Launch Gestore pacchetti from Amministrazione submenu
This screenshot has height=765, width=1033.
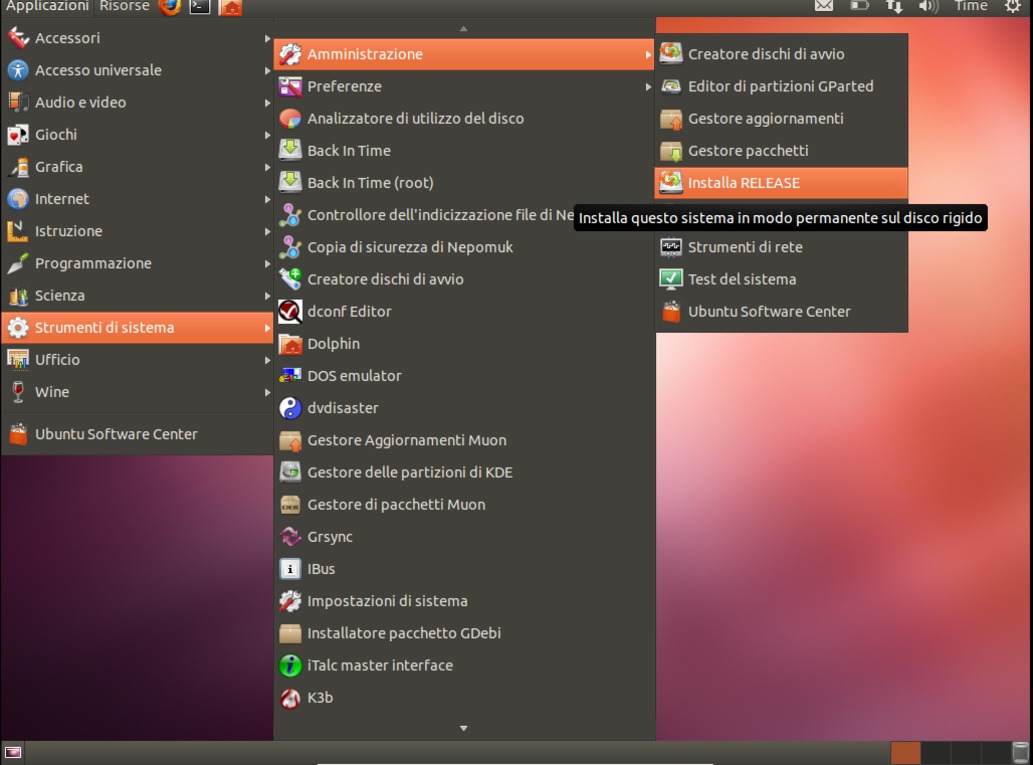(781, 151)
